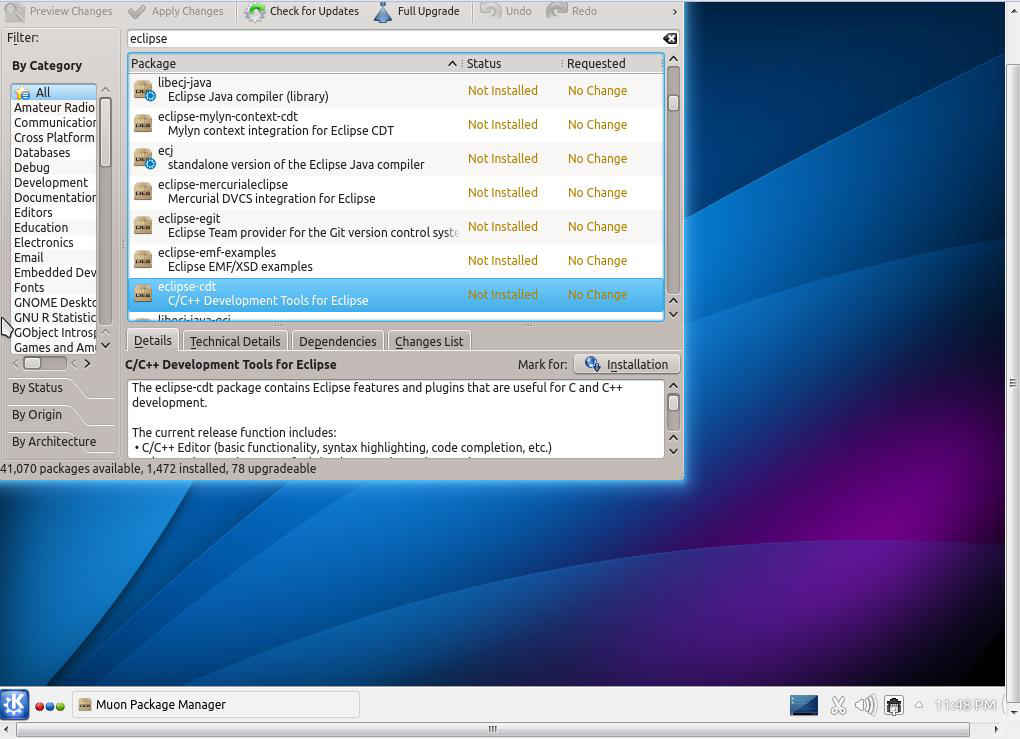This screenshot has height=739, width=1020.
Task: Click the ecj package icon
Action: [143, 158]
